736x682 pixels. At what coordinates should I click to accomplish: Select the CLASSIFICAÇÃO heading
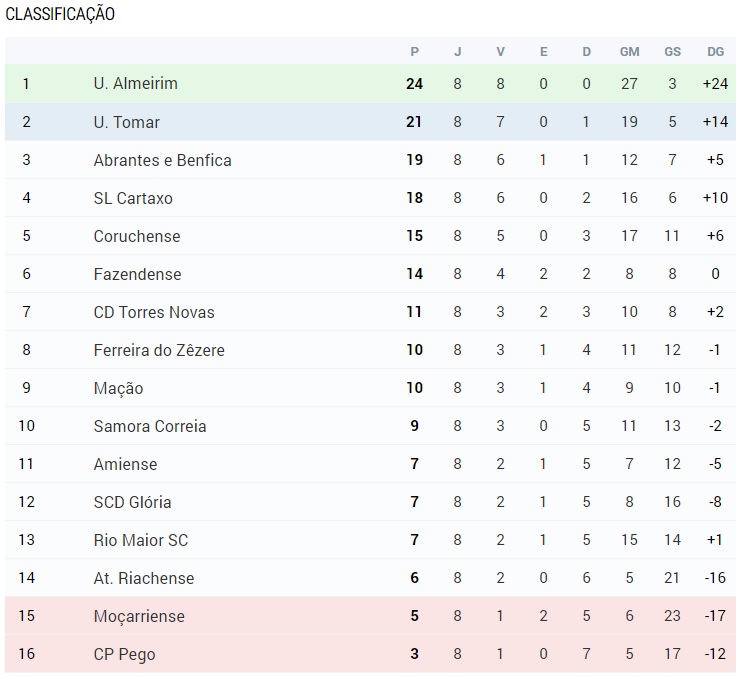tap(60, 14)
